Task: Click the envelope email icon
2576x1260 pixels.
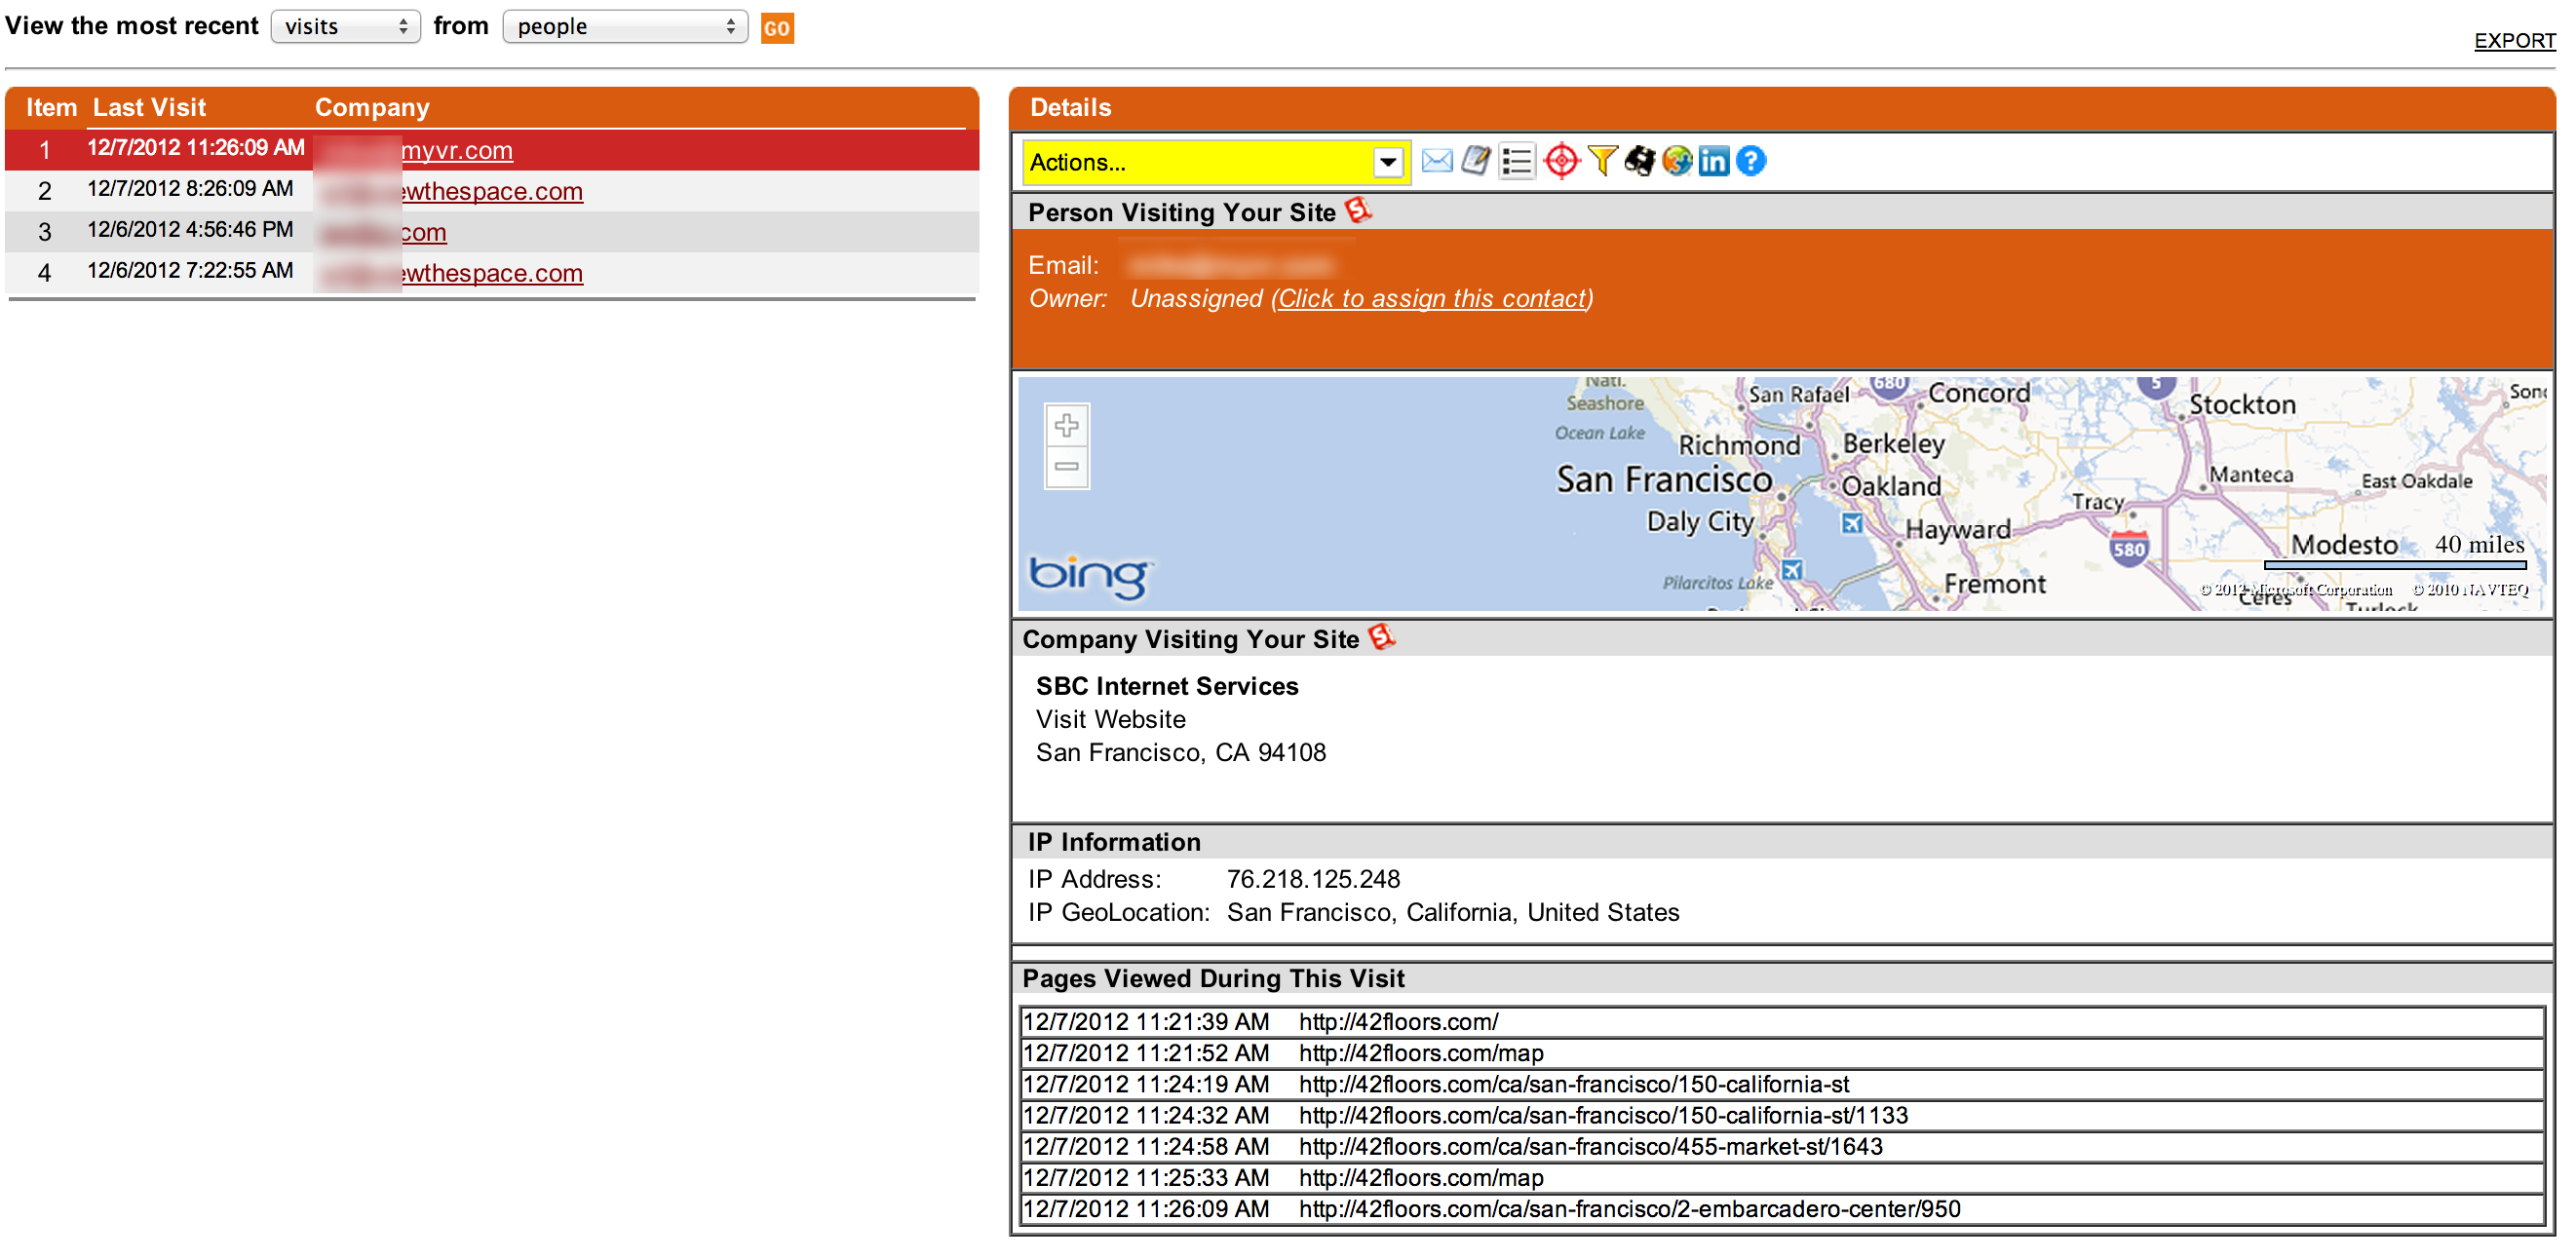Action: [1436, 161]
